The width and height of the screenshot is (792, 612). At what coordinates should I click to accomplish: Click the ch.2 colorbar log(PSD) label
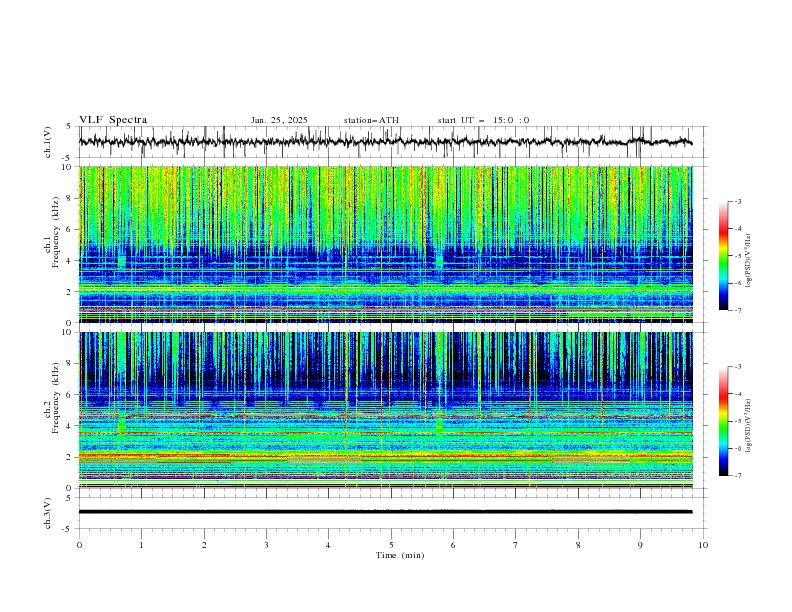(x=749, y=426)
